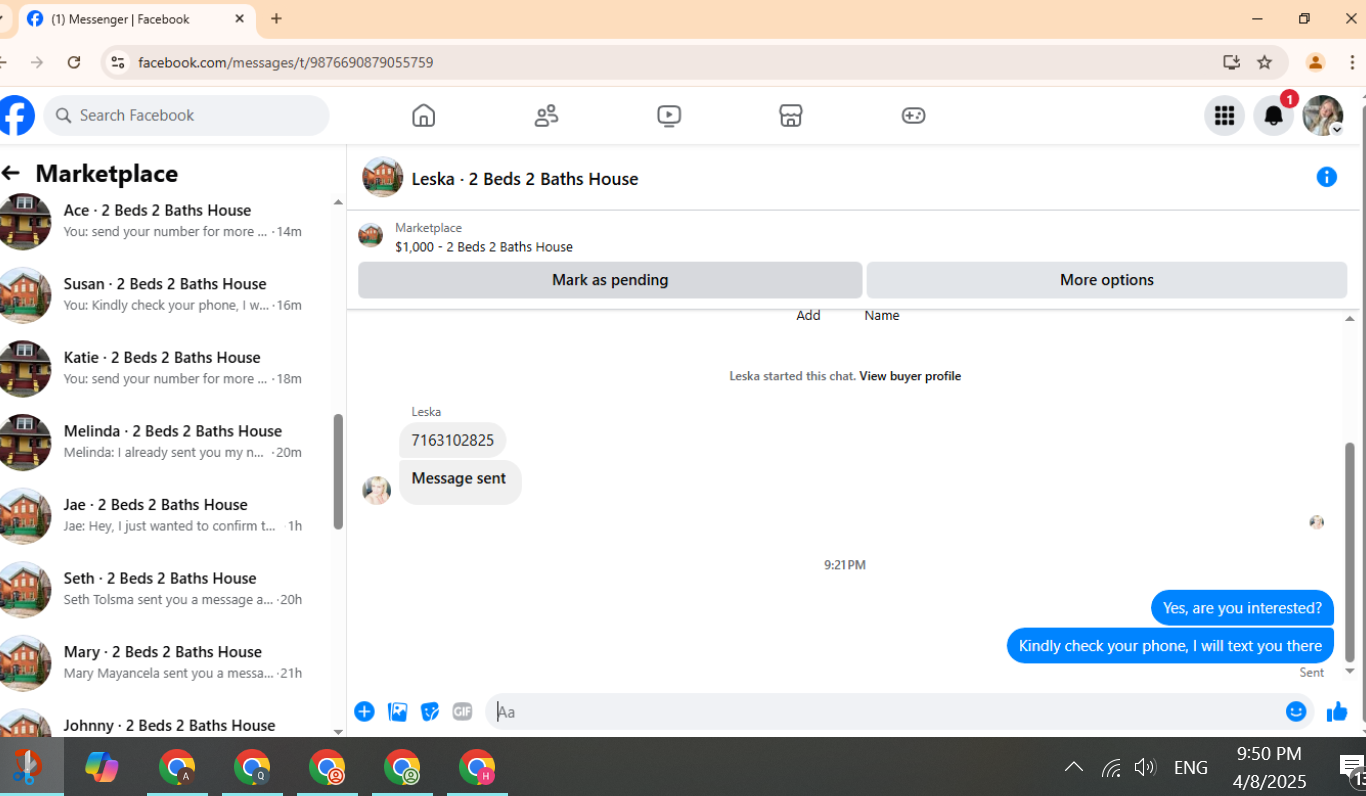Open Seth's conversation
Viewport: 1366px width, 796px height.
pyautogui.click(x=166, y=589)
